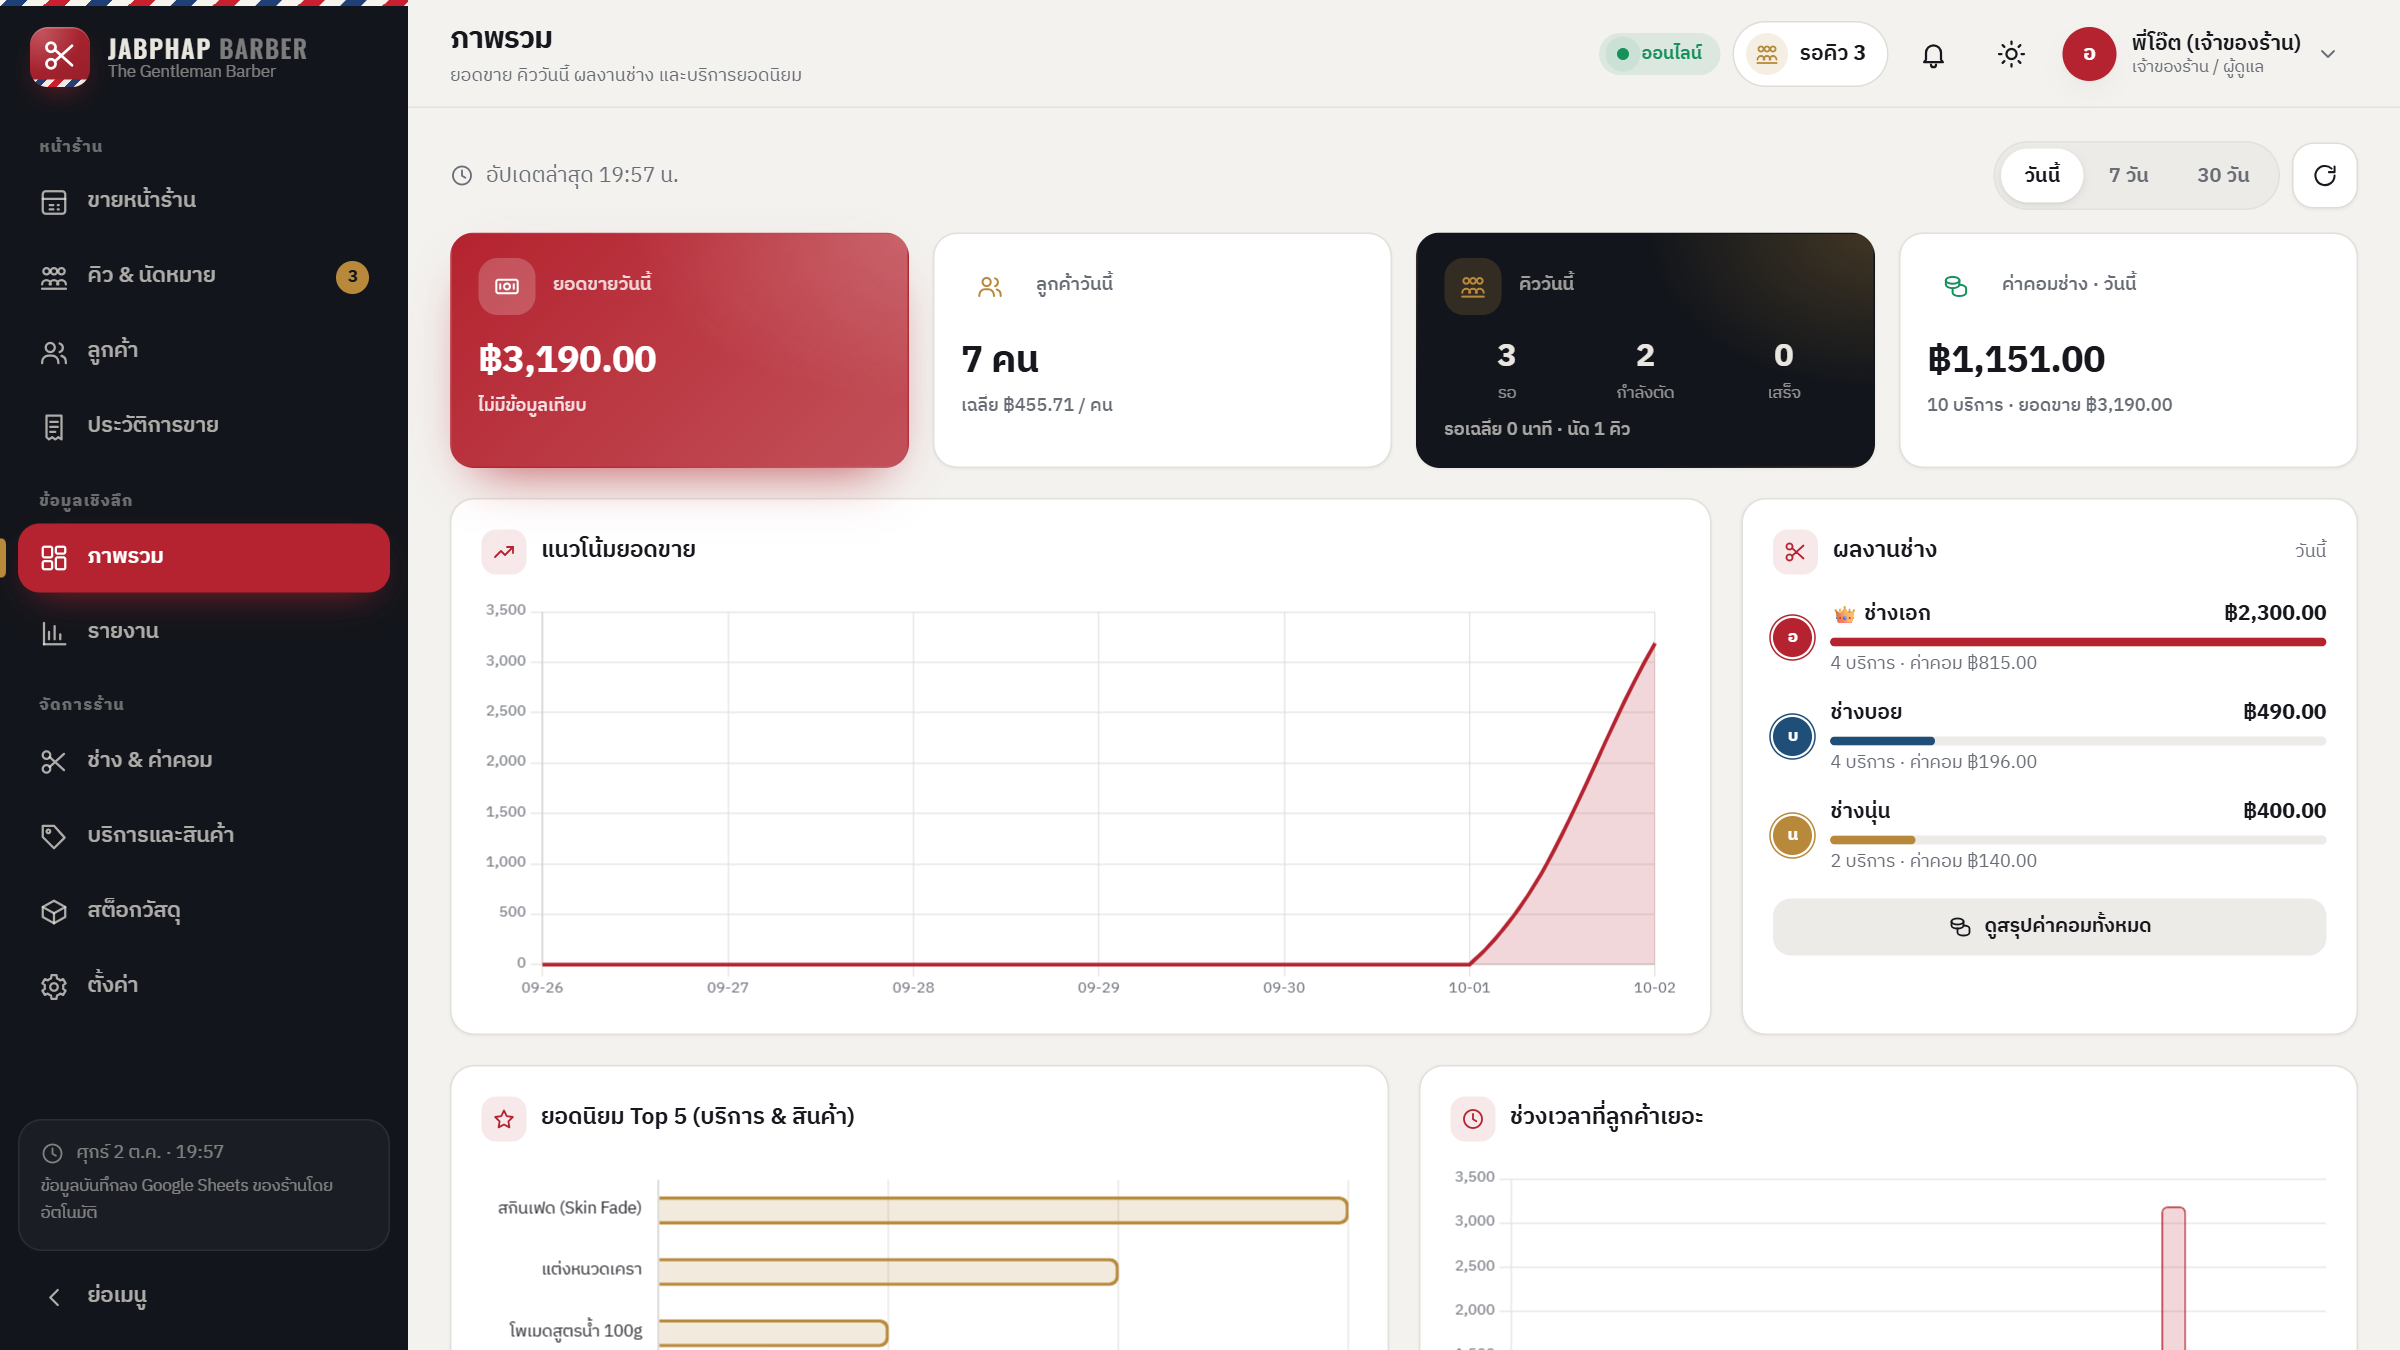Click the notification bell icon
2400x1350 pixels.
pos(1933,54)
